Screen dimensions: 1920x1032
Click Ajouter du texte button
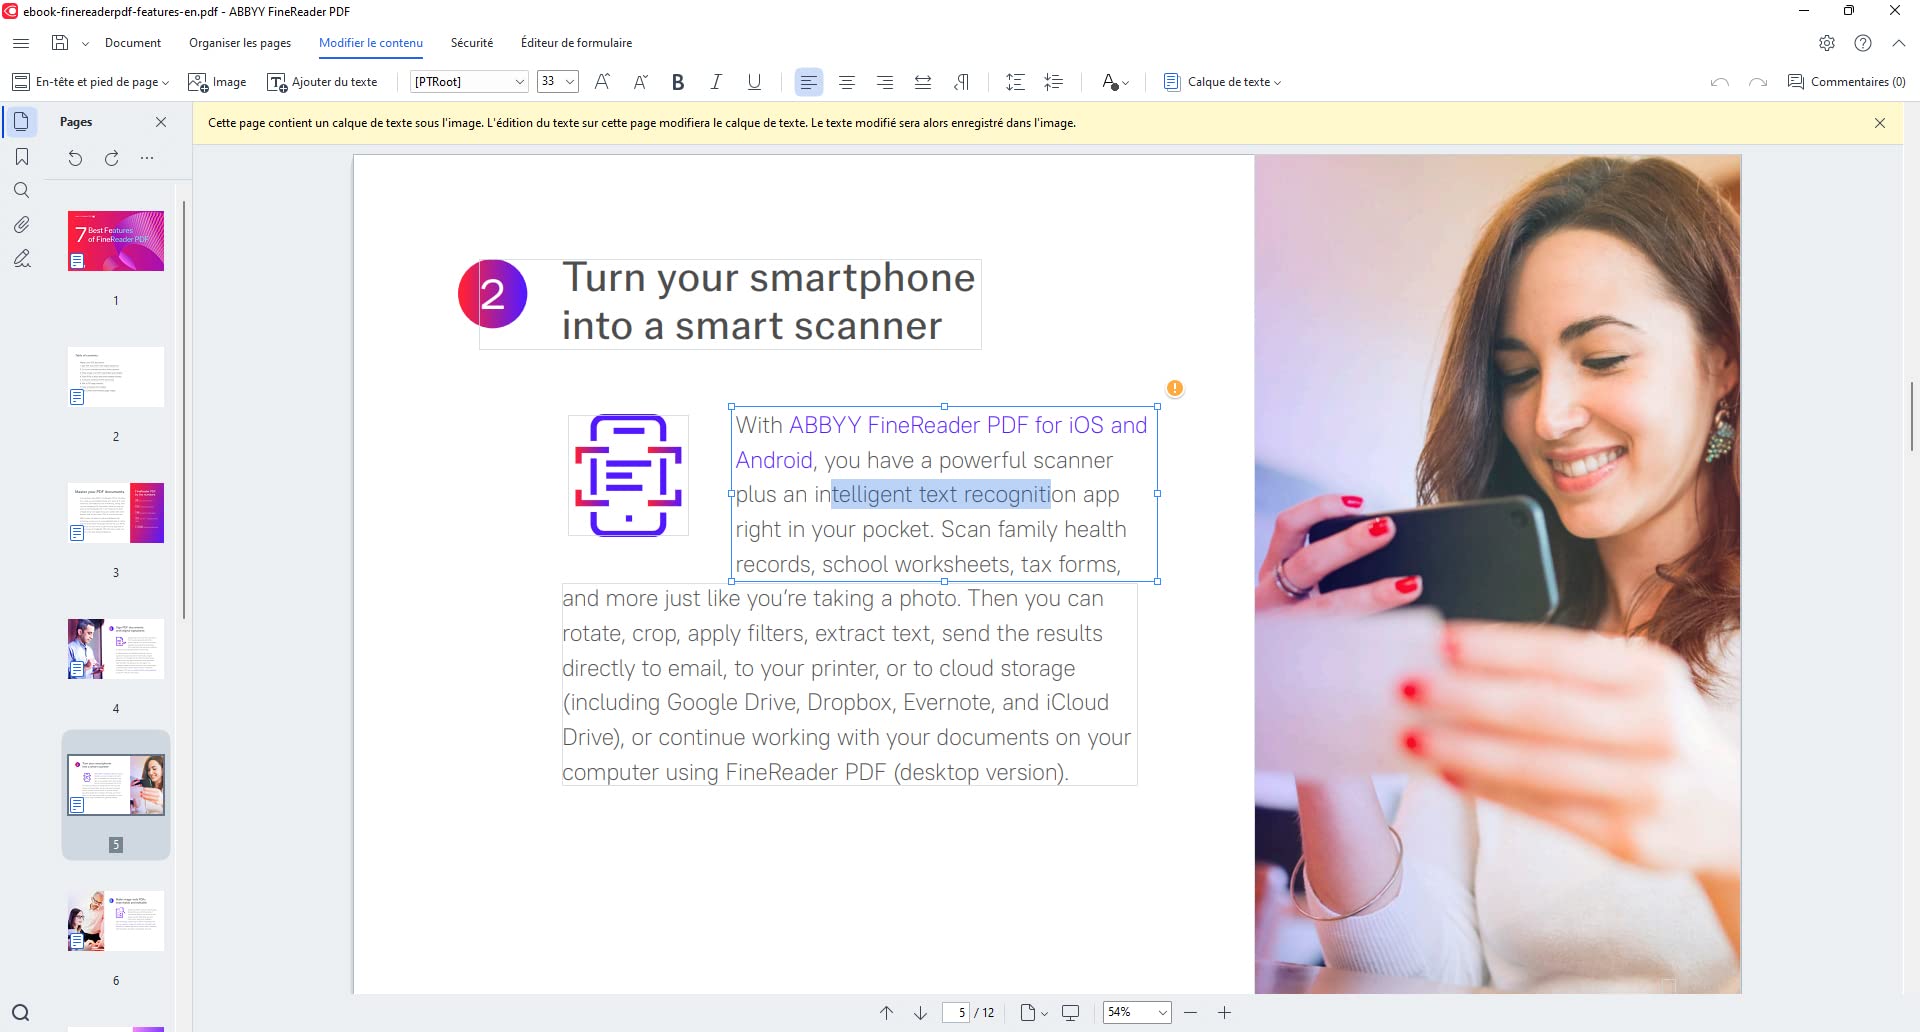point(322,82)
